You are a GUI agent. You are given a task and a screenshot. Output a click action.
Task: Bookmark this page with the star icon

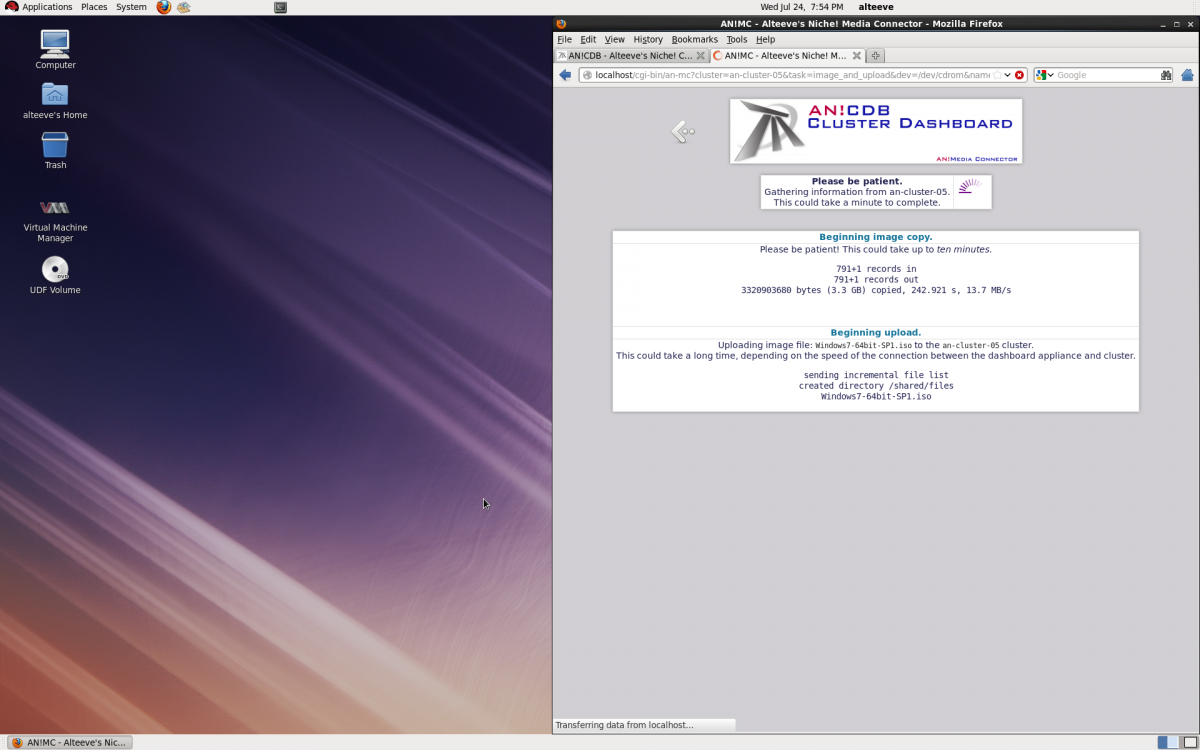pos(997,75)
